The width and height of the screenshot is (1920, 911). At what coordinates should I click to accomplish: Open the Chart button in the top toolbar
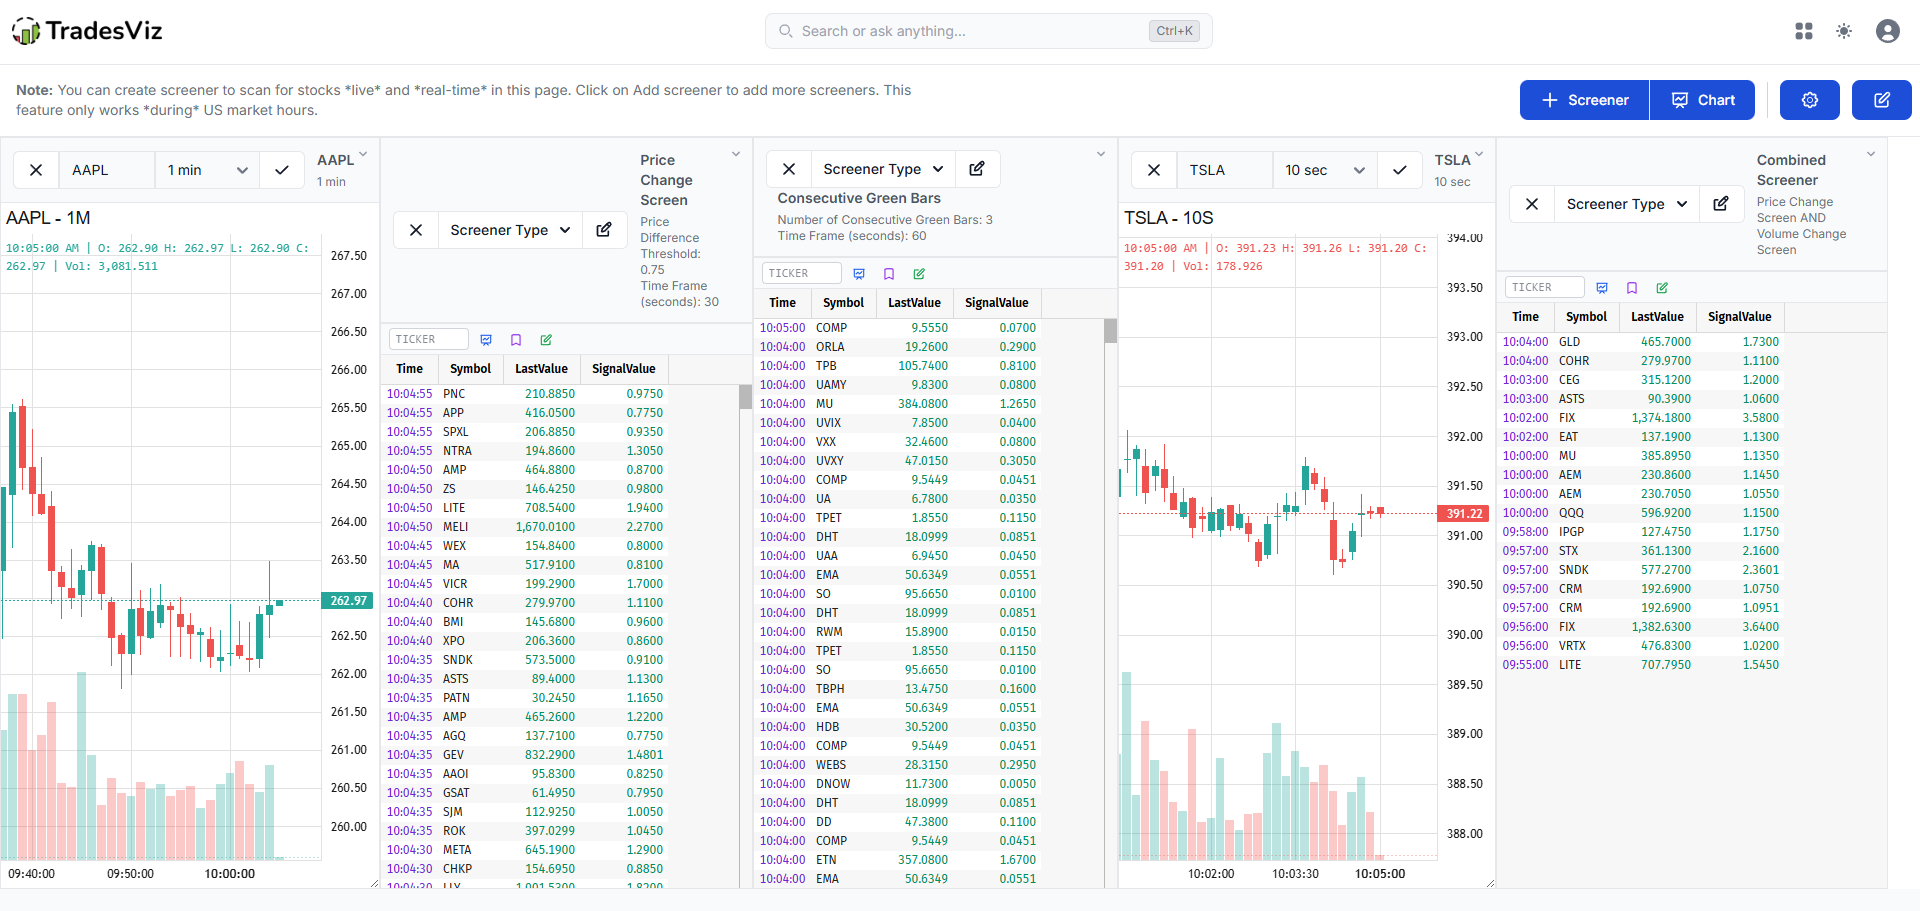[x=1701, y=100]
